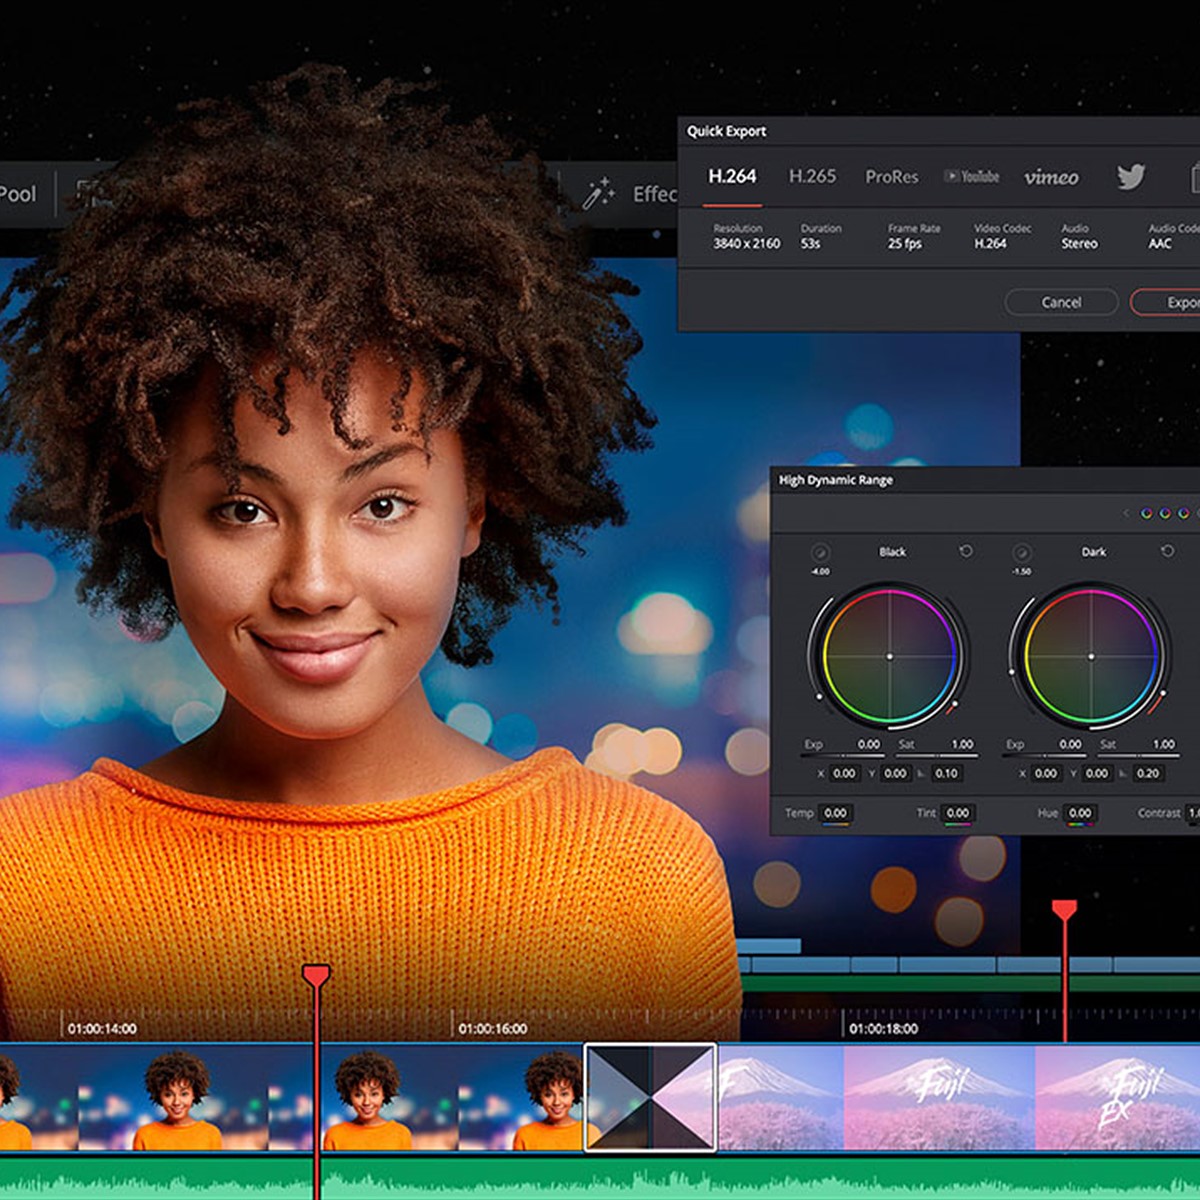Toggle bypass above the Black wheel
1200x1200 pixels.
point(820,553)
